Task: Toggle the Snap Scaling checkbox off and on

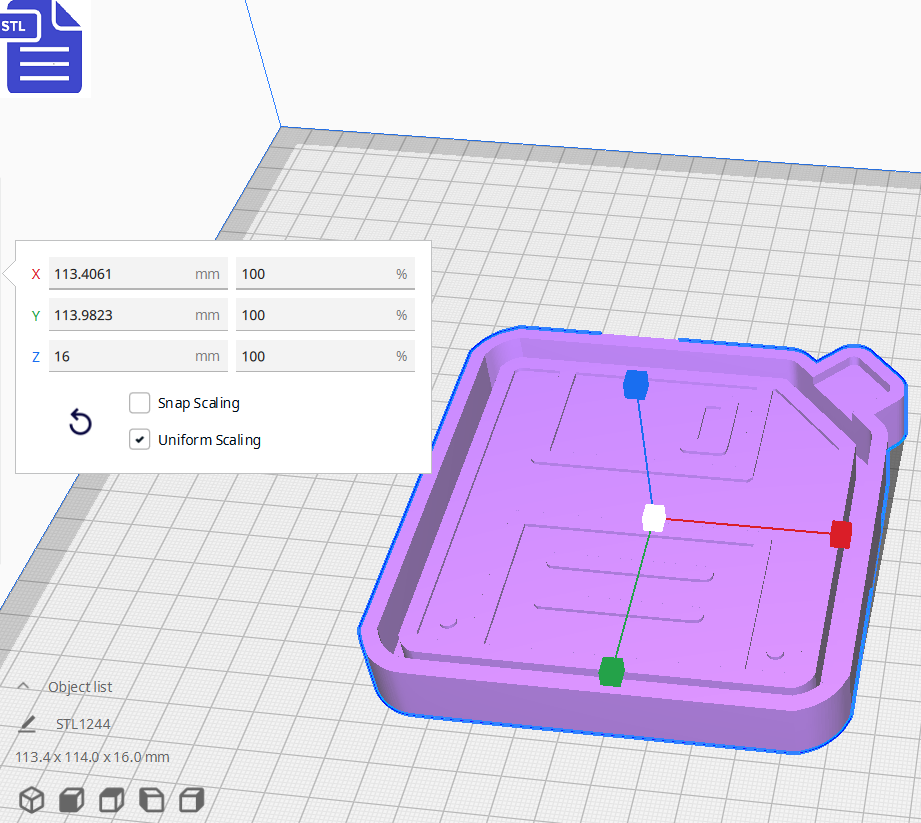Action: click(x=139, y=403)
